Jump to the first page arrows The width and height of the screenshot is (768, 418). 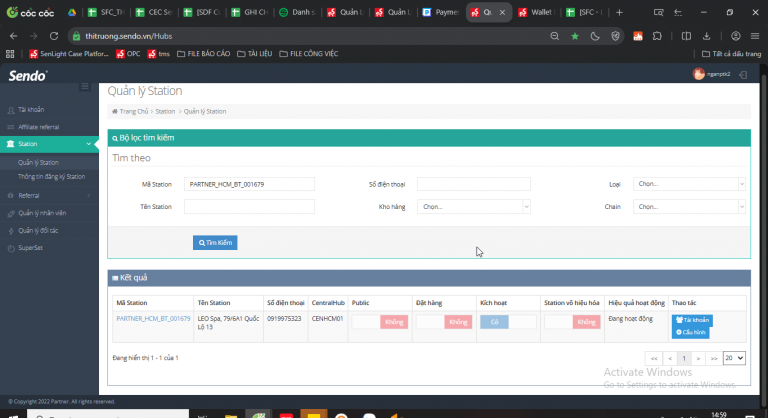click(x=654, y=358)
